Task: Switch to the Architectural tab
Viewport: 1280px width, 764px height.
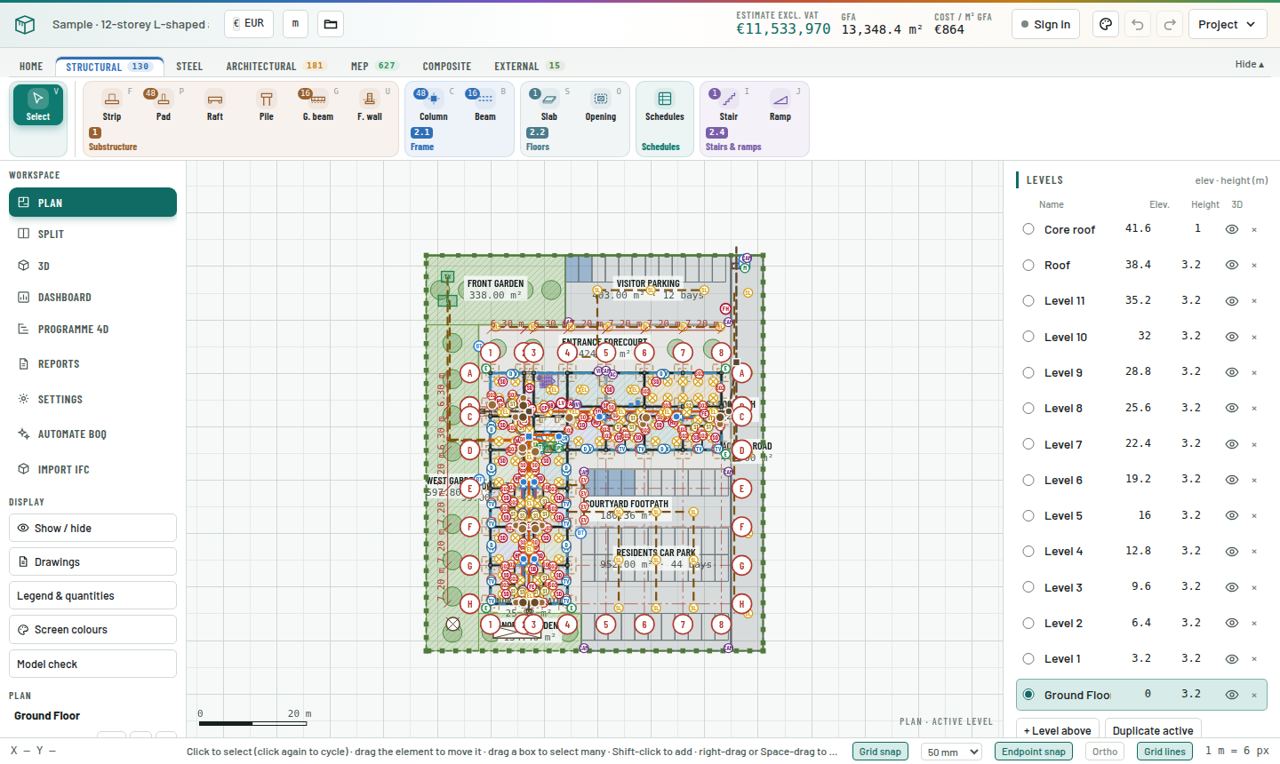Action: pyautogui.click(x=275, y=66)
